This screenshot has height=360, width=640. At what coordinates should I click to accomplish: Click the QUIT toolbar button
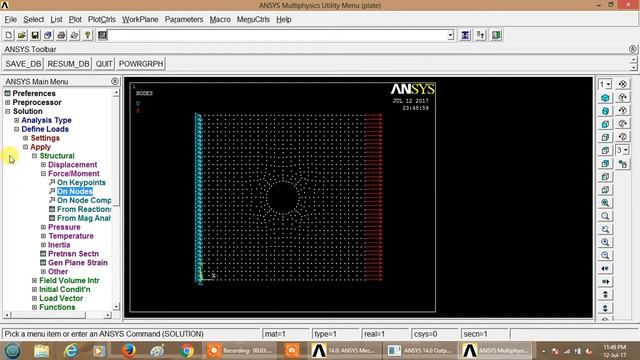[x=104, y=64]
